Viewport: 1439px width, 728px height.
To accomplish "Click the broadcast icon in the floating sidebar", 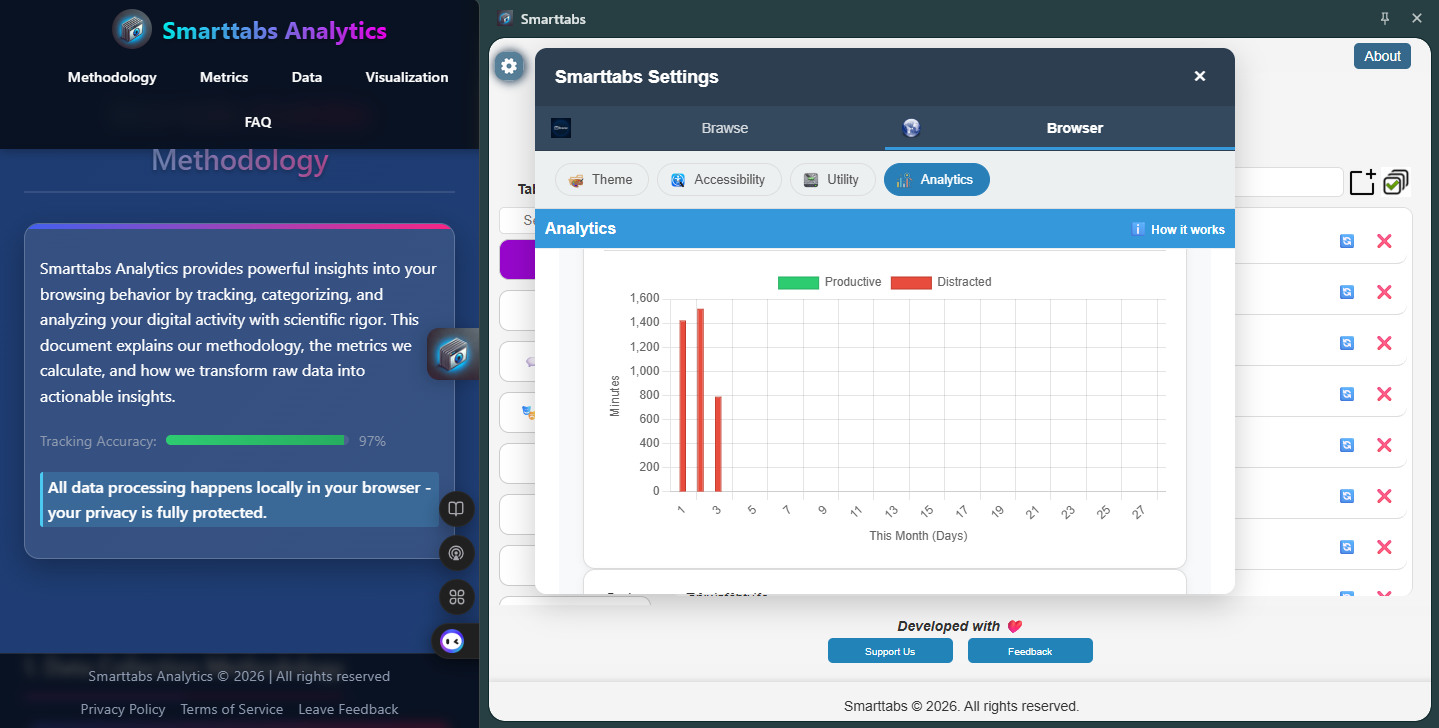I will point(456,553).
